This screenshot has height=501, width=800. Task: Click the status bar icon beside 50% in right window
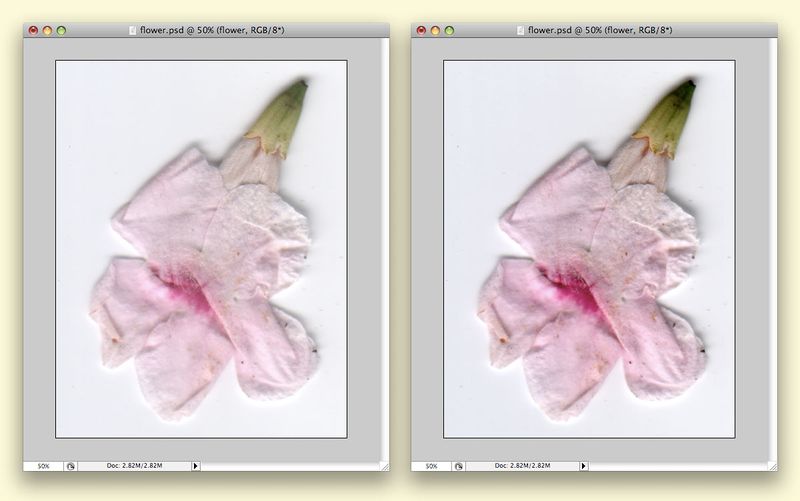pos(459,466)
